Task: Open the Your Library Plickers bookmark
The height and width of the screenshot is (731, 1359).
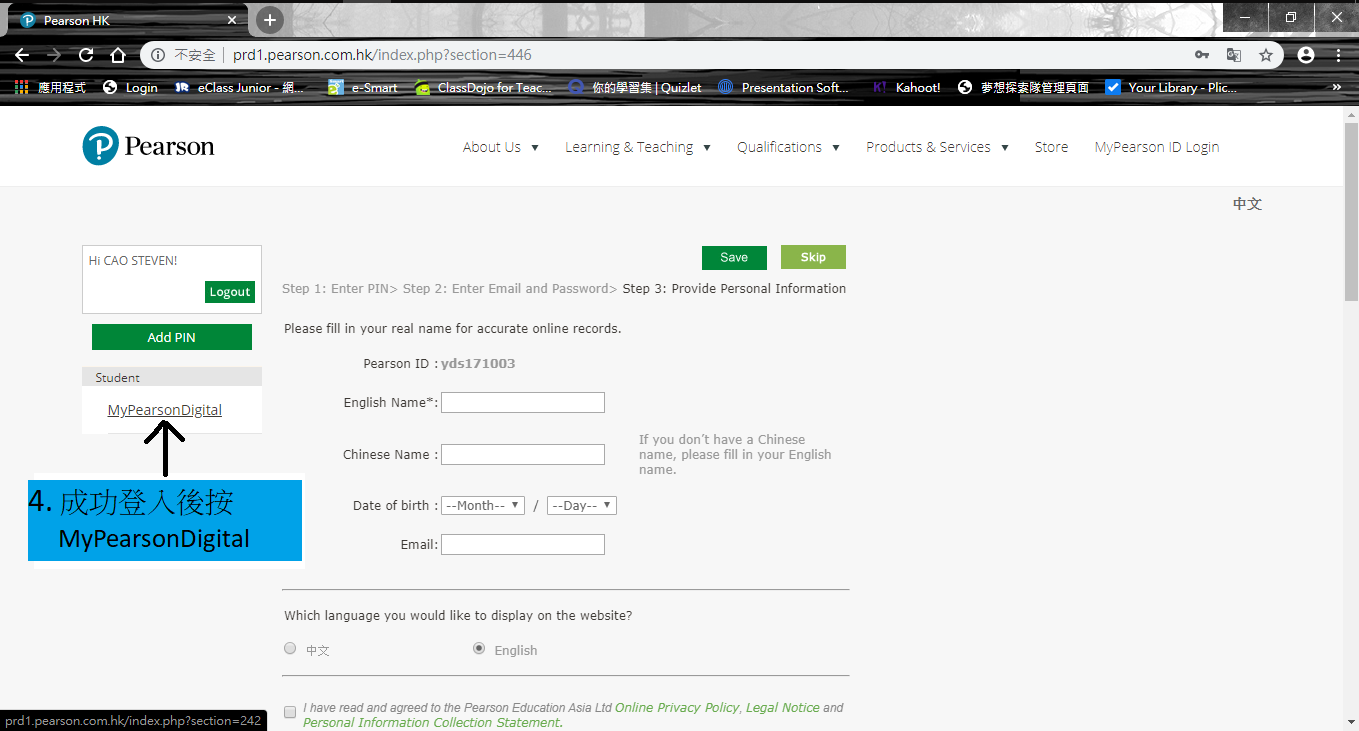Action: coord(1171,87)
